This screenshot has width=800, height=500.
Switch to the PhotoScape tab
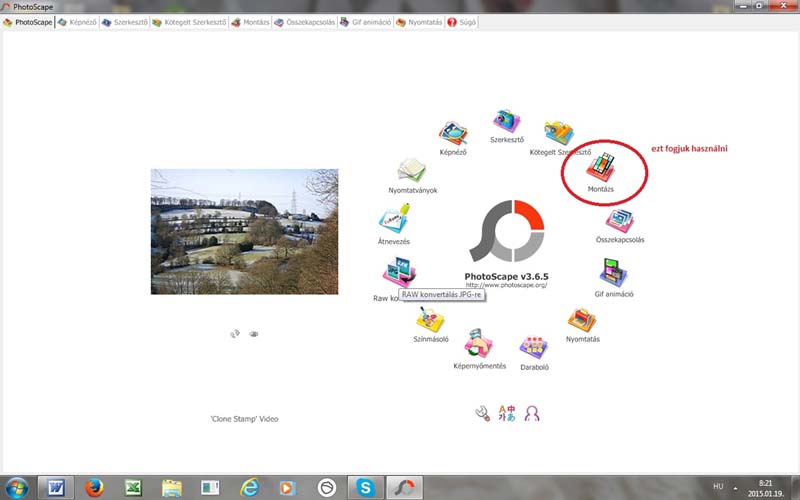pos(28,22)
